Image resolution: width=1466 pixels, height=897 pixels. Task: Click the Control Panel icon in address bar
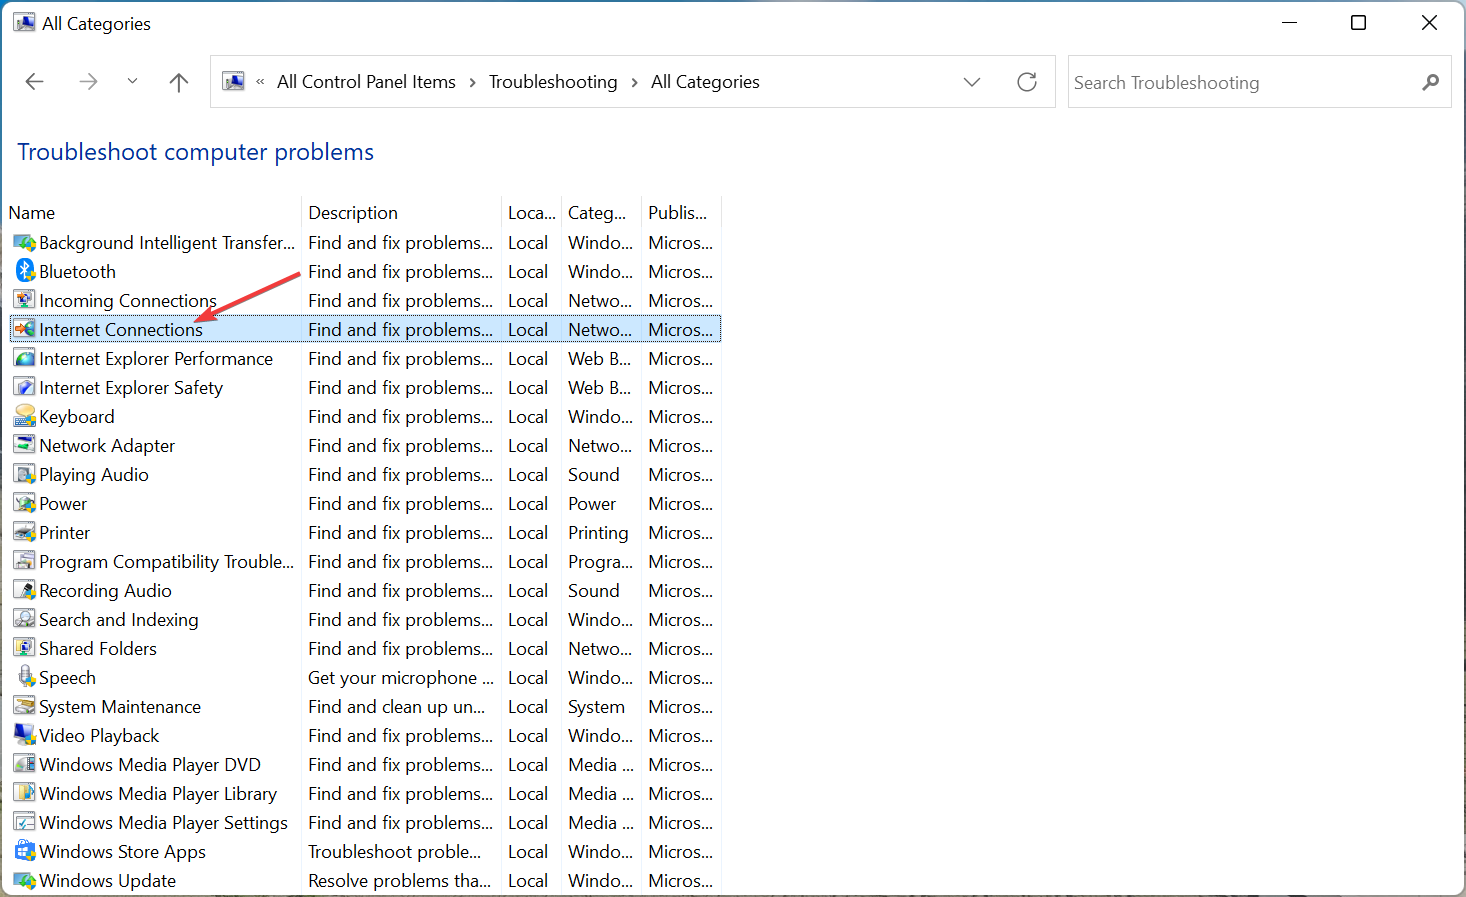(233, 82)
